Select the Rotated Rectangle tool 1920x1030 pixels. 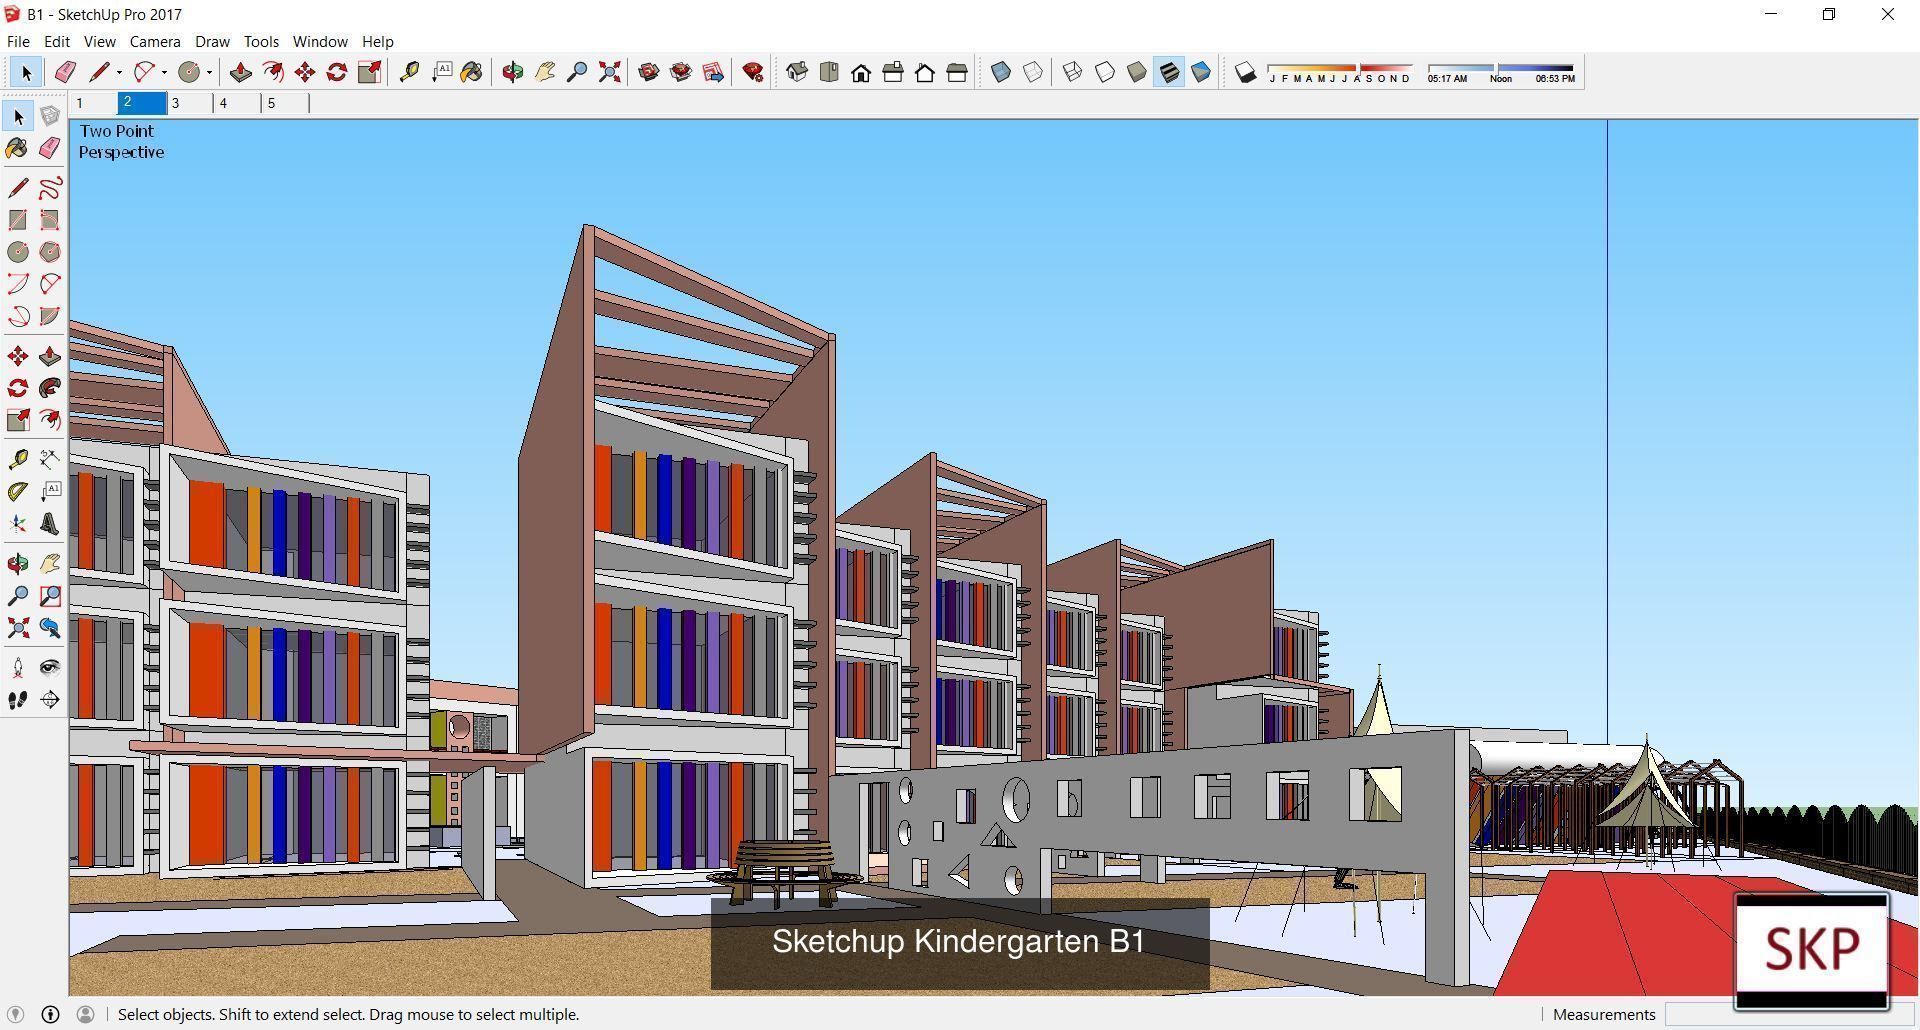[50, 219]
